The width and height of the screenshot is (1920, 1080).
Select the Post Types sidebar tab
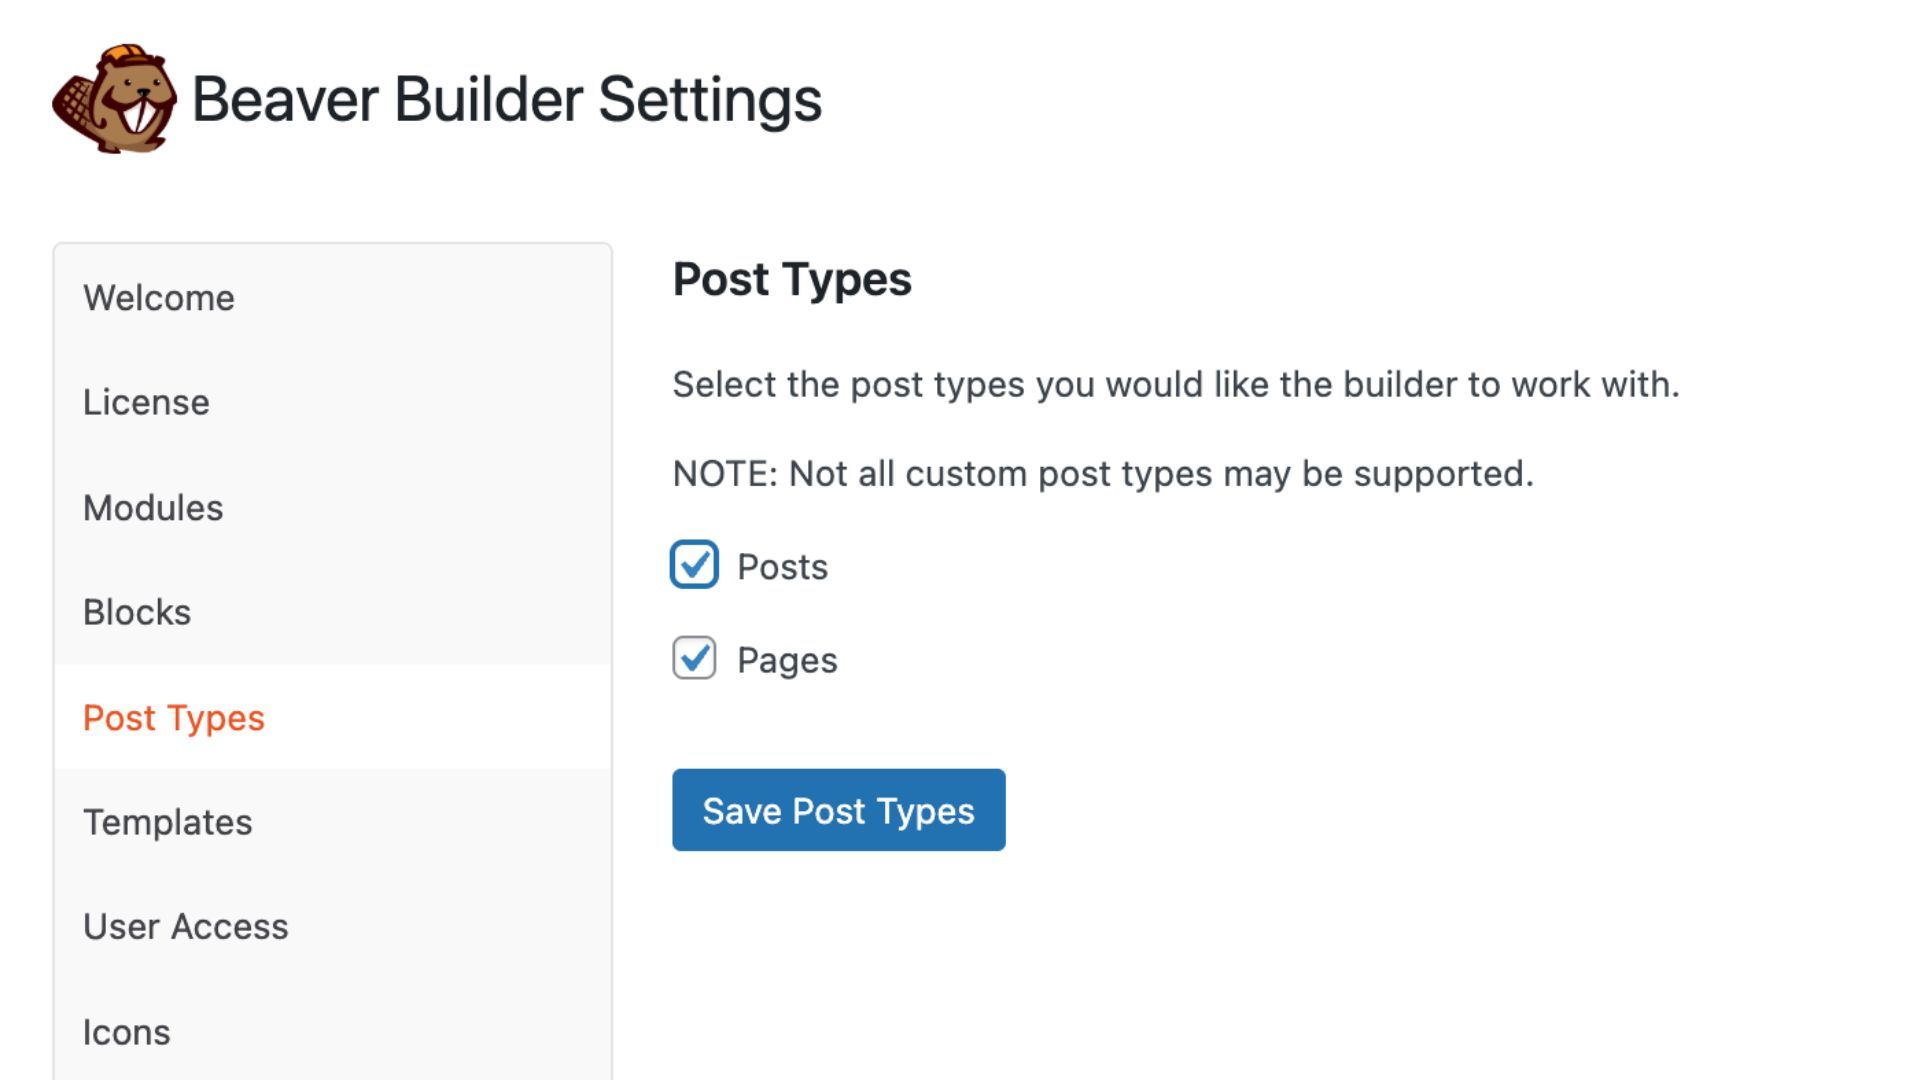[x=174, y=718]
